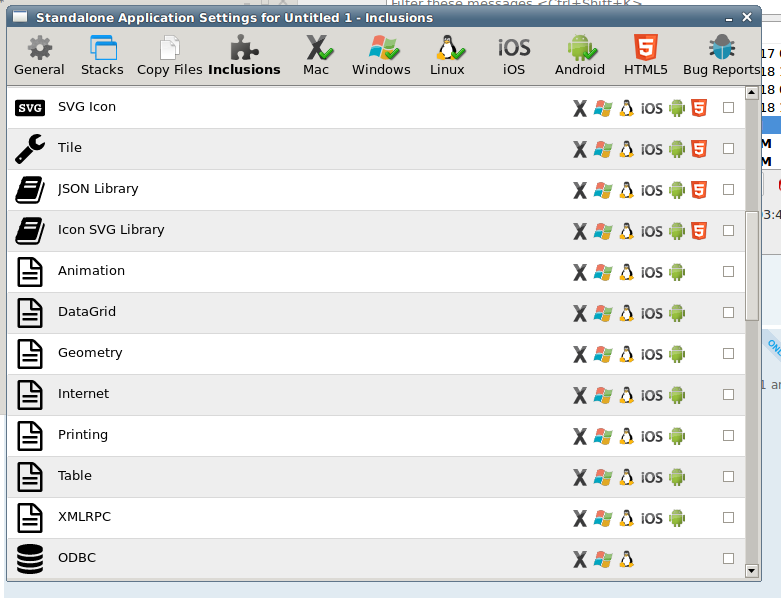The image size is (781, 598).
Task: Tick the Internet inclusion checkbox
Action: coord(728,395)
